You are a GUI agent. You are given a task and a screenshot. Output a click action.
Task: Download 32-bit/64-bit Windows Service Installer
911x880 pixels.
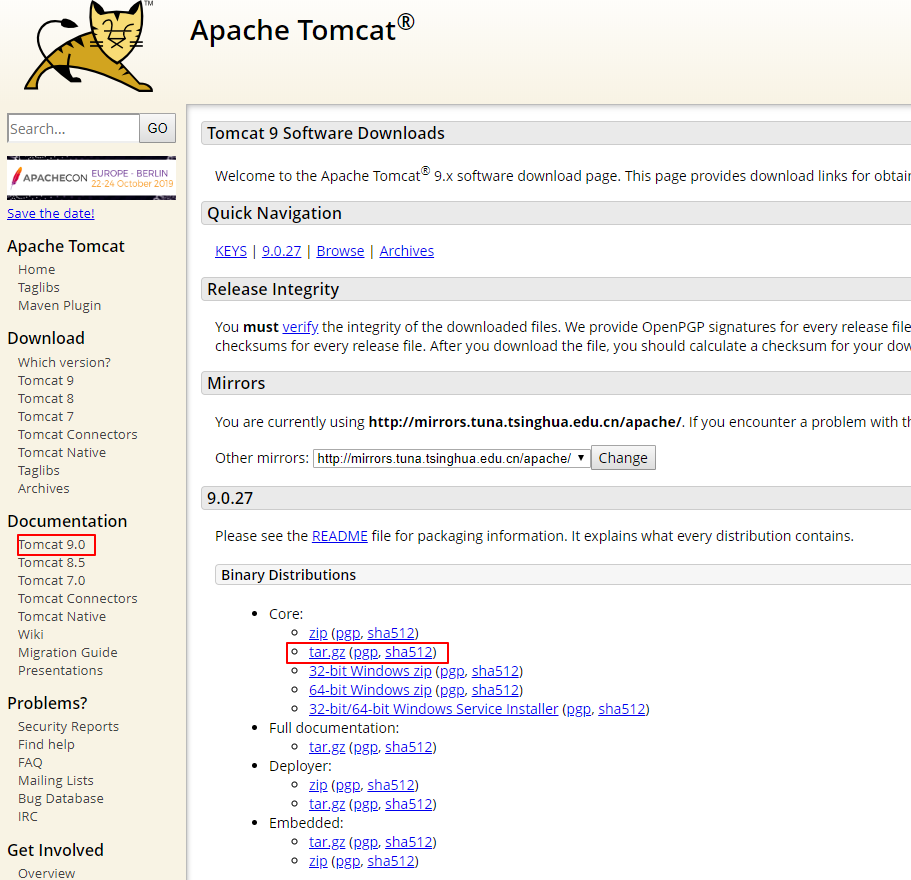(433, 709)
